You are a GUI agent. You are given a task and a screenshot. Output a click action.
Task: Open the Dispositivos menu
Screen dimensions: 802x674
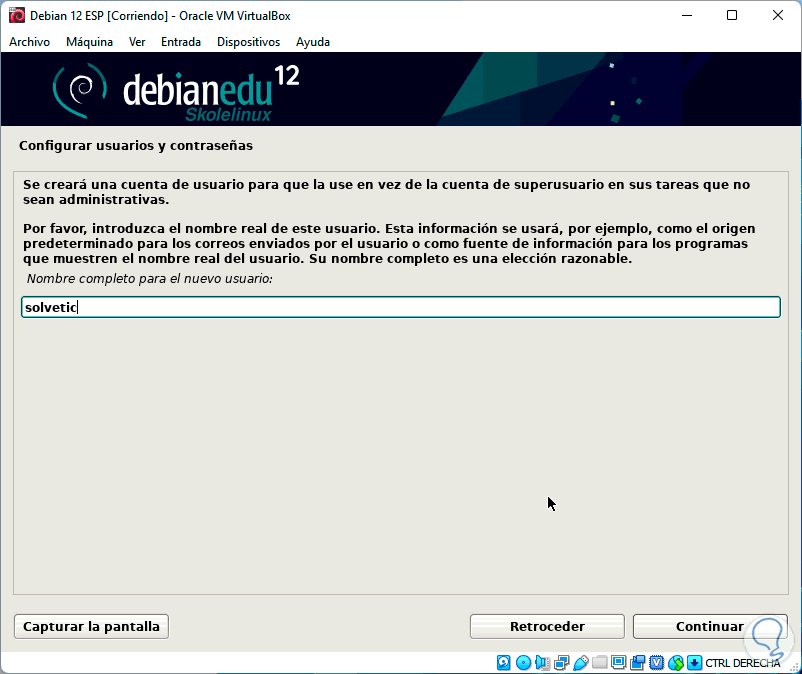(x=248, y=42)
